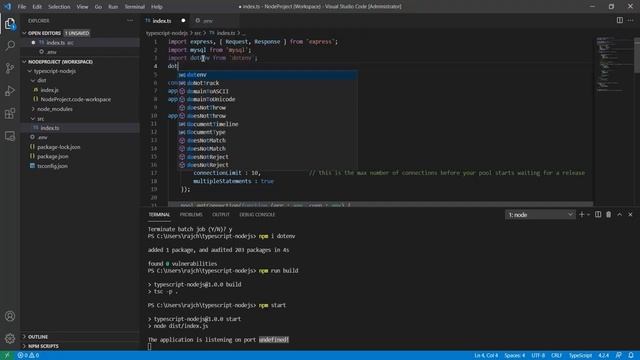Open the Accounts menu icon
This screenshot has width=640, height=360.
(x=10, y=316)
